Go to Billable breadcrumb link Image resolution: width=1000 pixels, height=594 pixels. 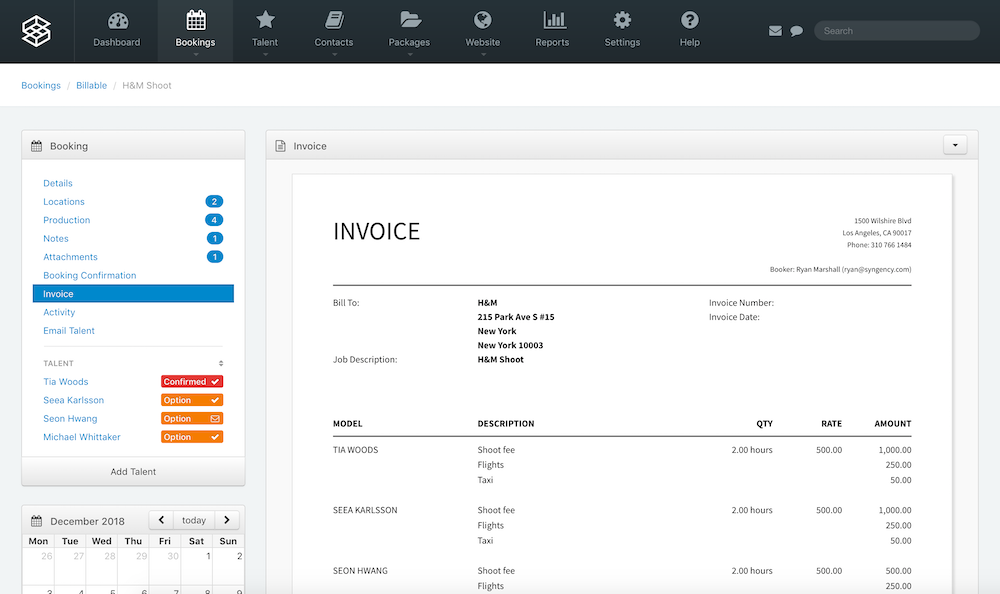tap(92, 85)
